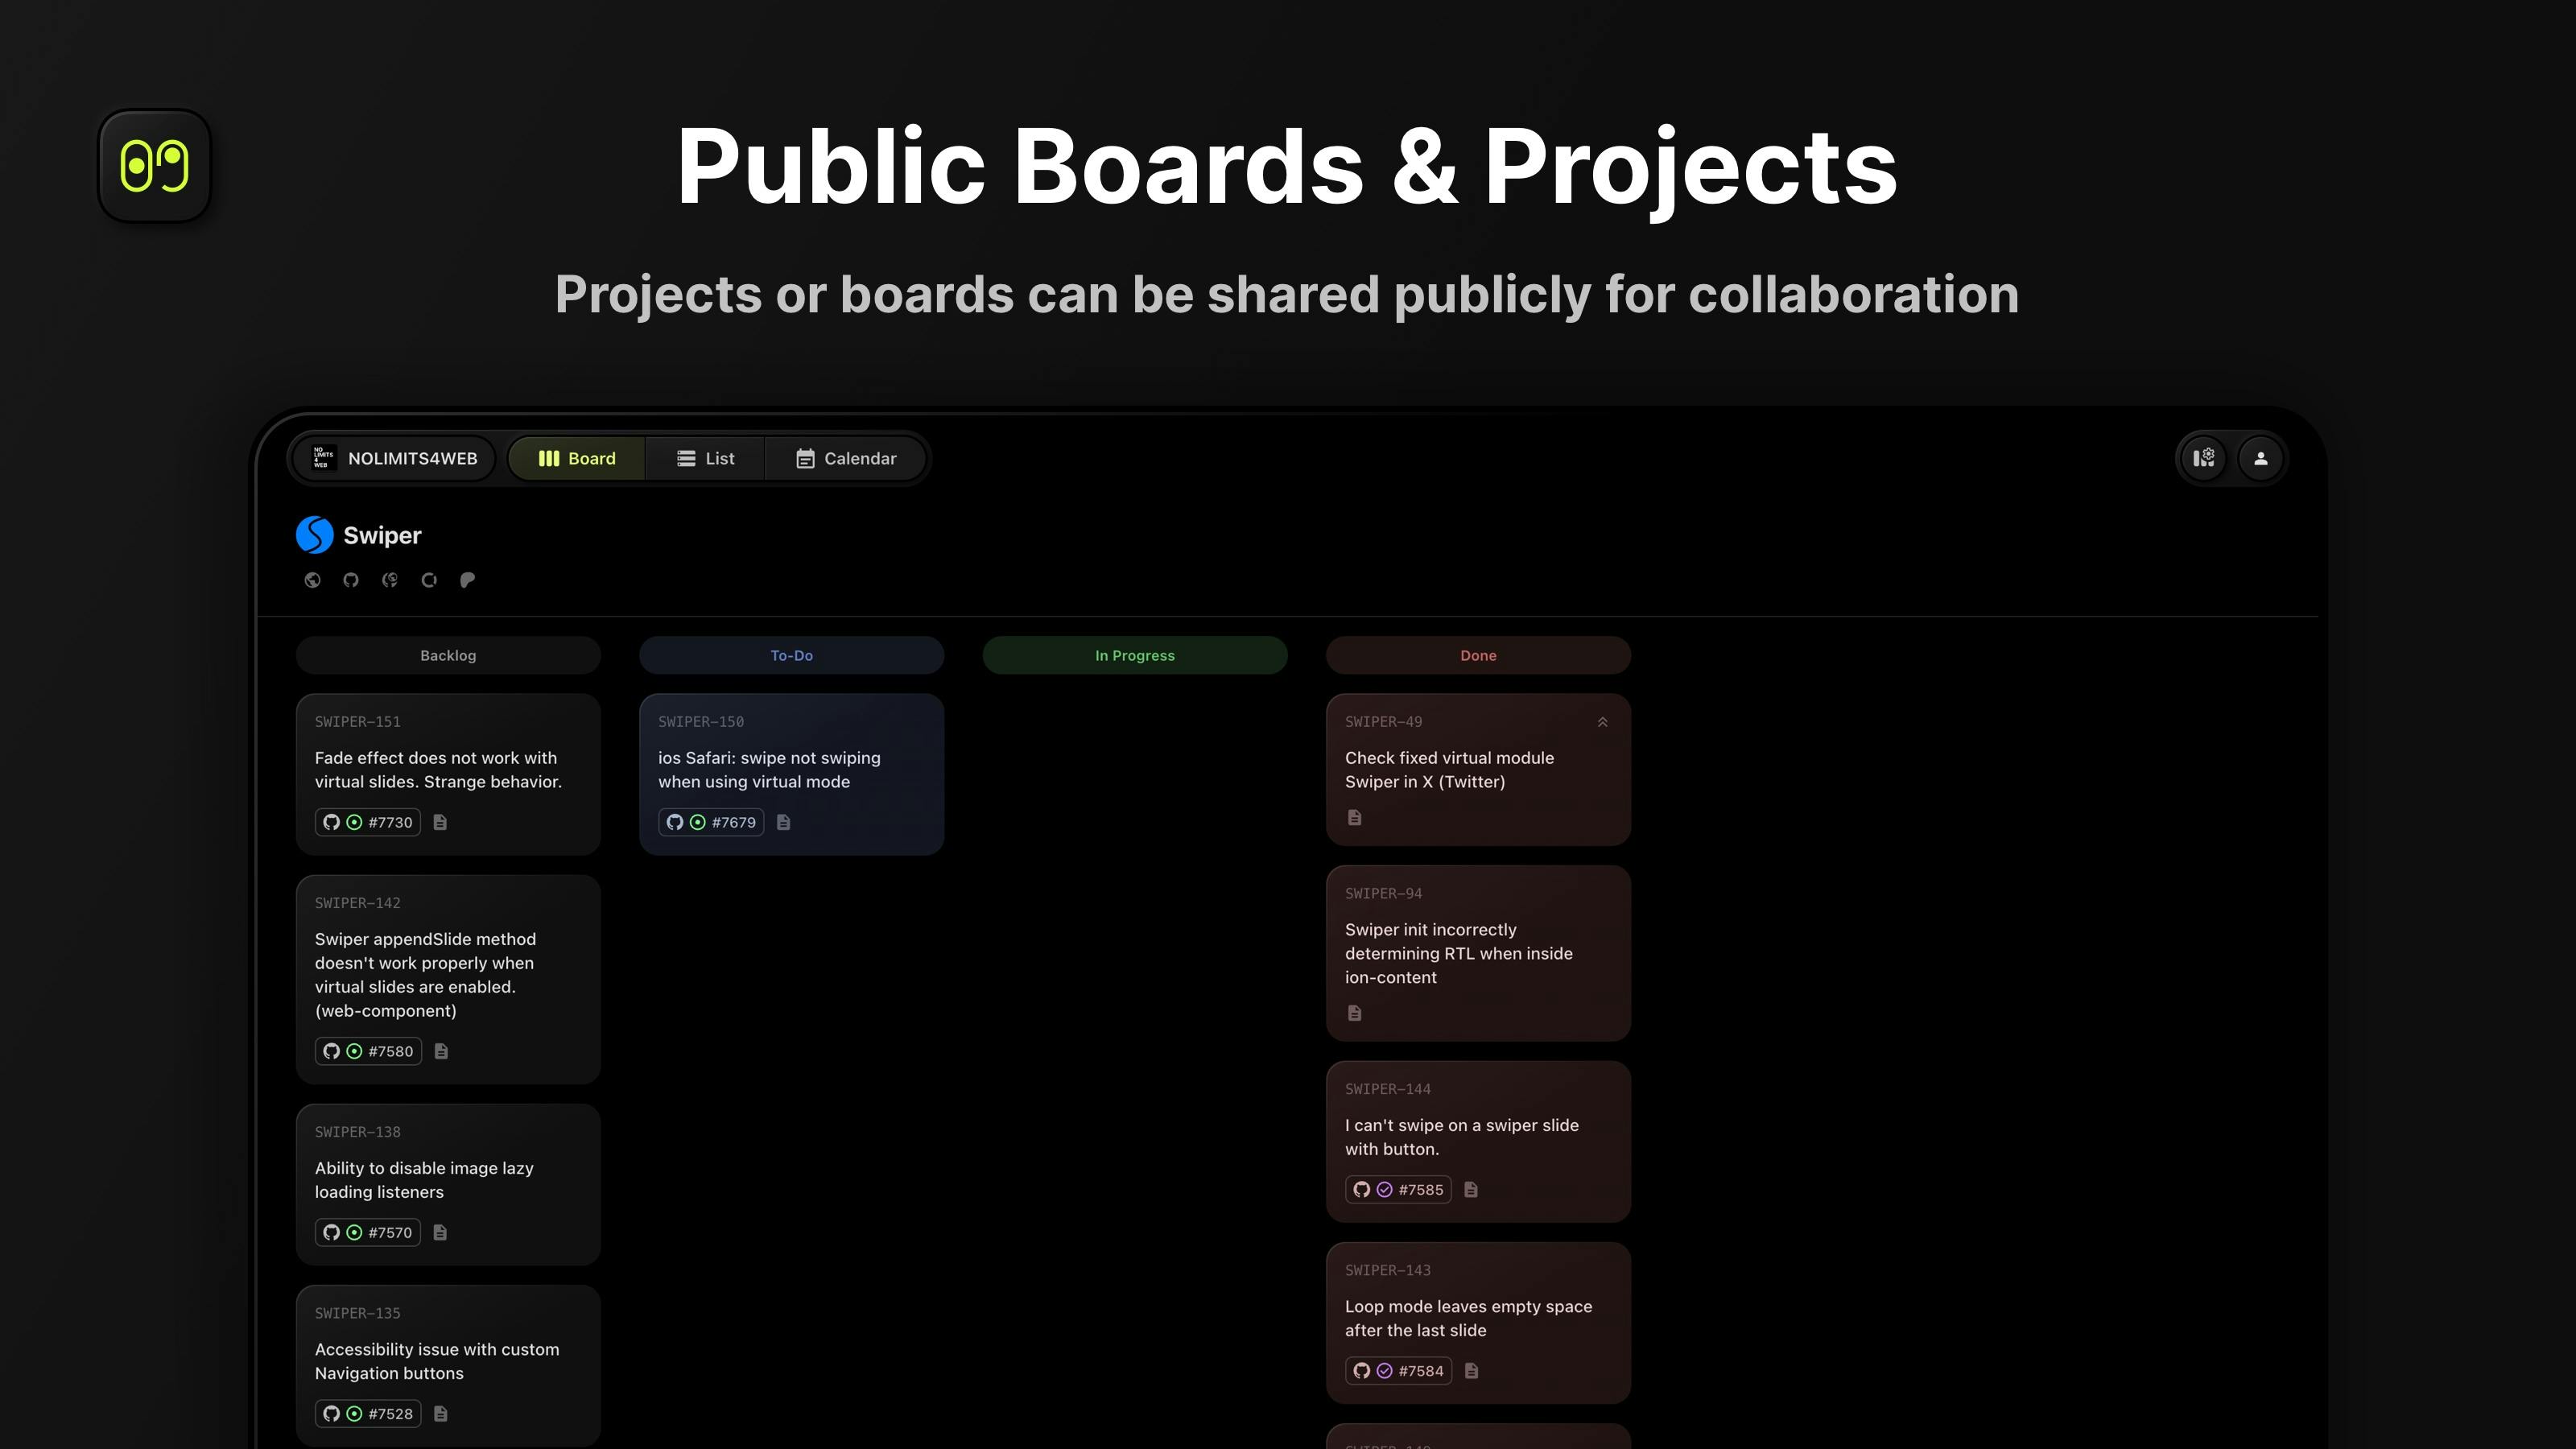
Task: Open GitHub issue #7580 badge
Action: [x=368, y=1051]
